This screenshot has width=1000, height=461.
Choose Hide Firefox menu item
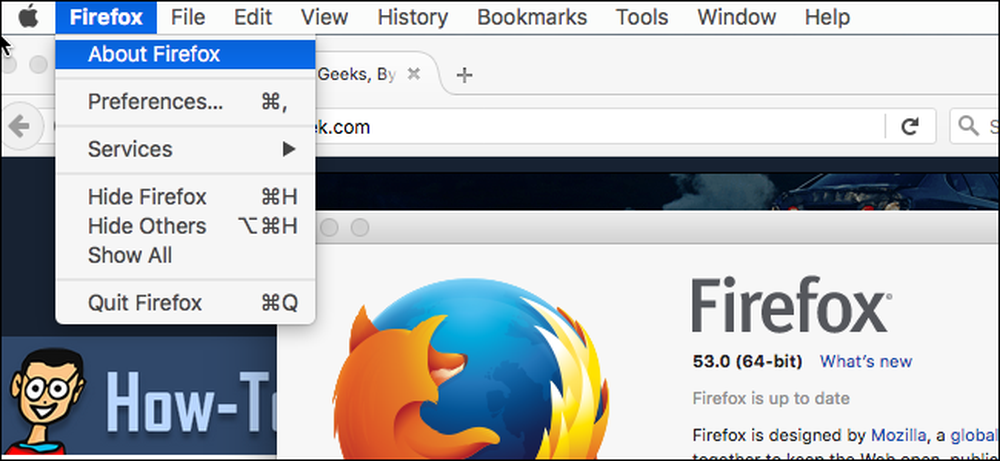(x=185, y=197)
